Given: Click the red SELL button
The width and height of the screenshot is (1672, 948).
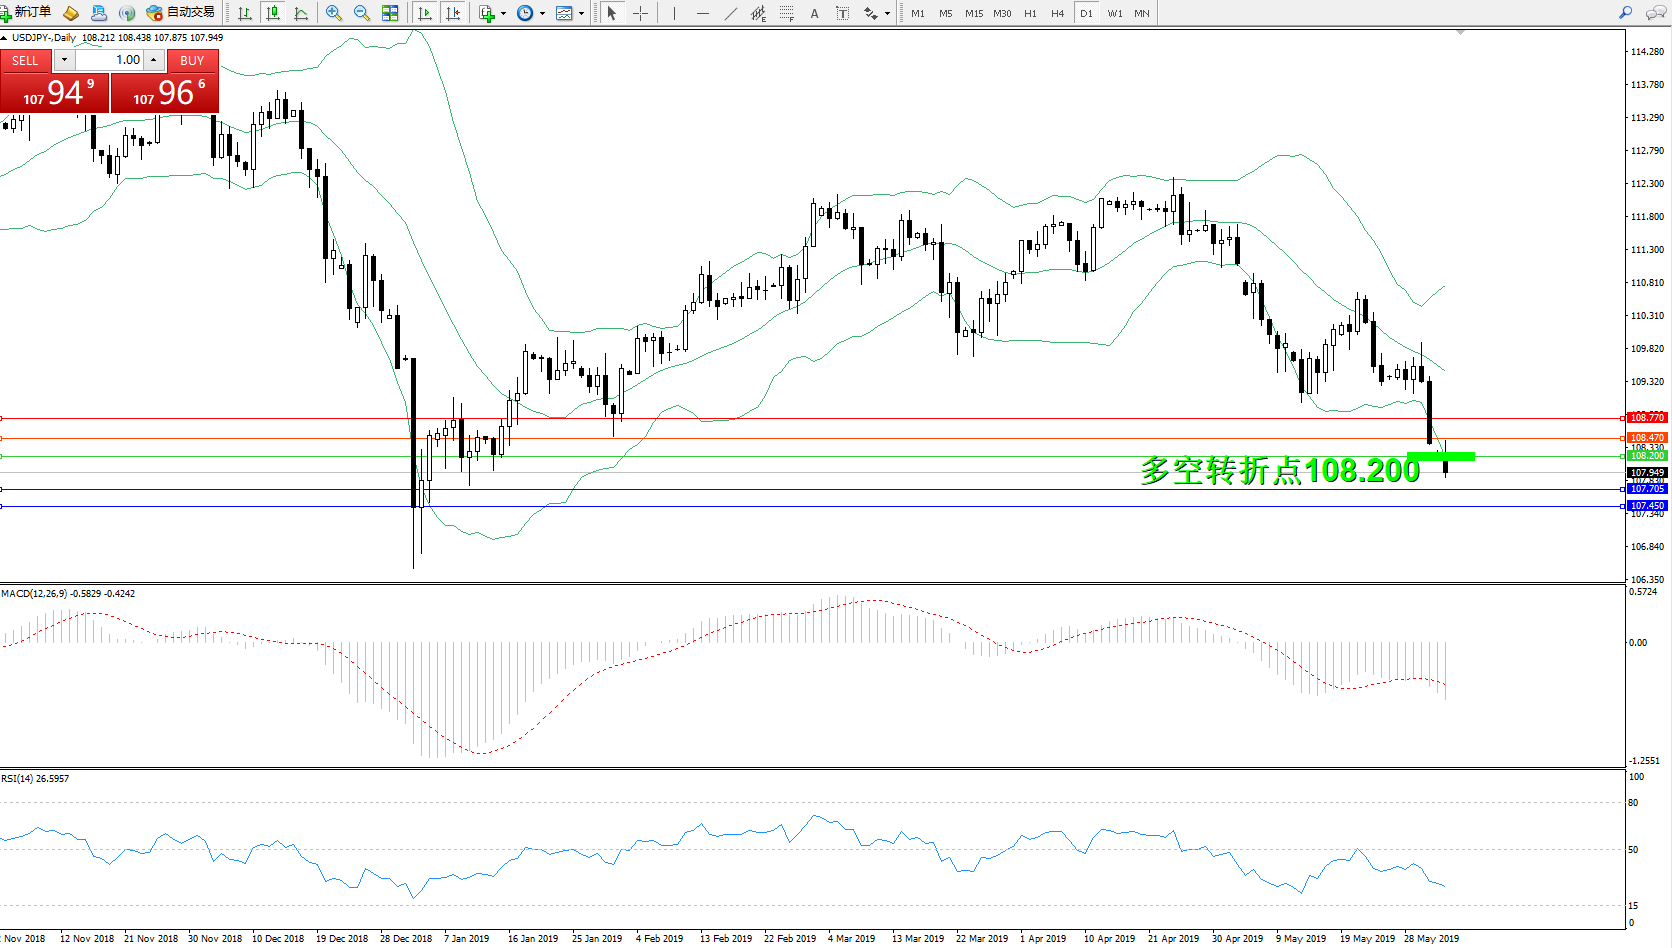Looking at the screenshot, I should click(x=25, y=61).
